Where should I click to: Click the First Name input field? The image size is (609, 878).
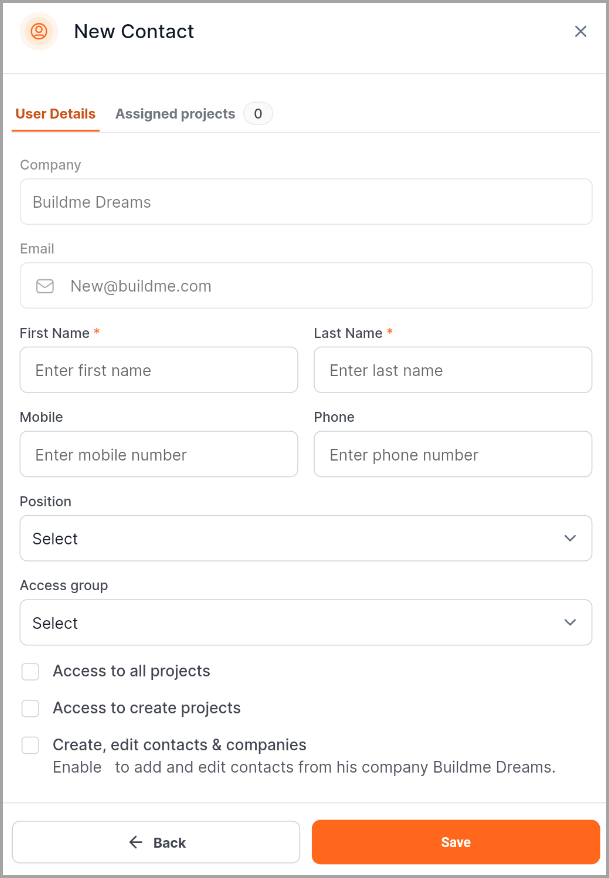[159, 370]
